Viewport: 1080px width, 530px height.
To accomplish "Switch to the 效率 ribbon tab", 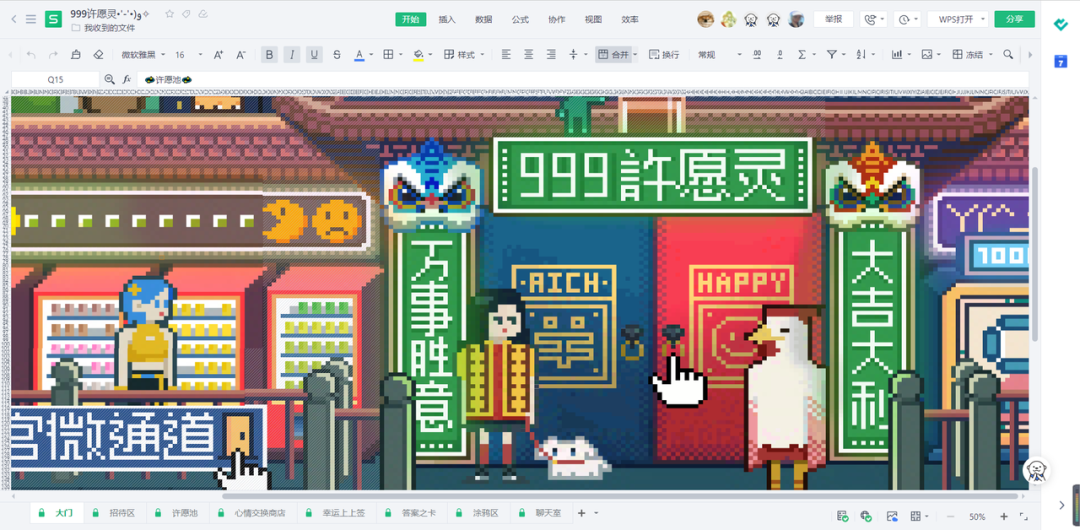I will (630, 19).
